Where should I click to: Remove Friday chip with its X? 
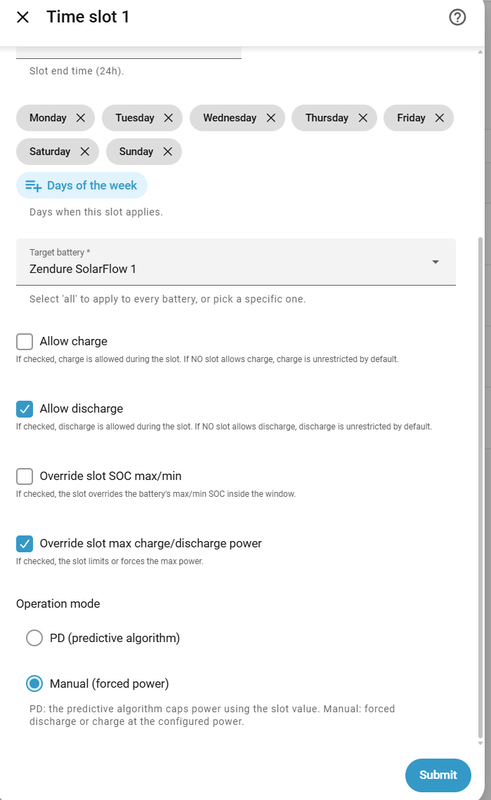(x=439, y=118)
